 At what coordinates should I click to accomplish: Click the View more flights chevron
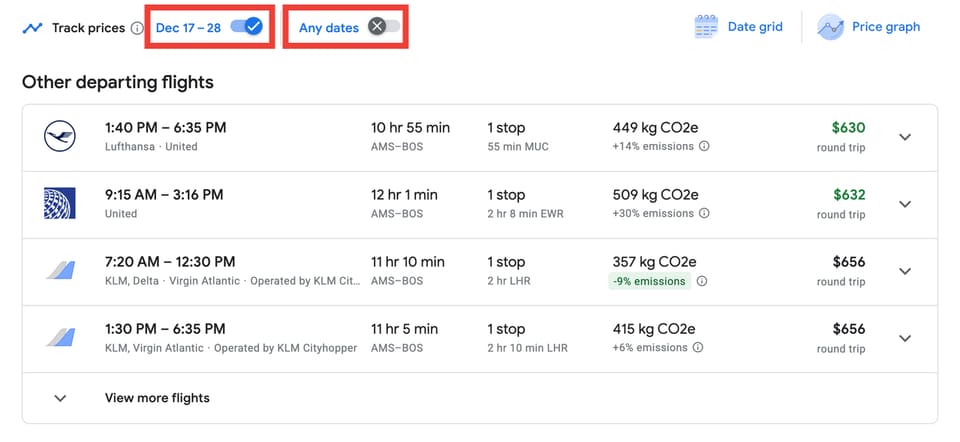click(60, 398)
